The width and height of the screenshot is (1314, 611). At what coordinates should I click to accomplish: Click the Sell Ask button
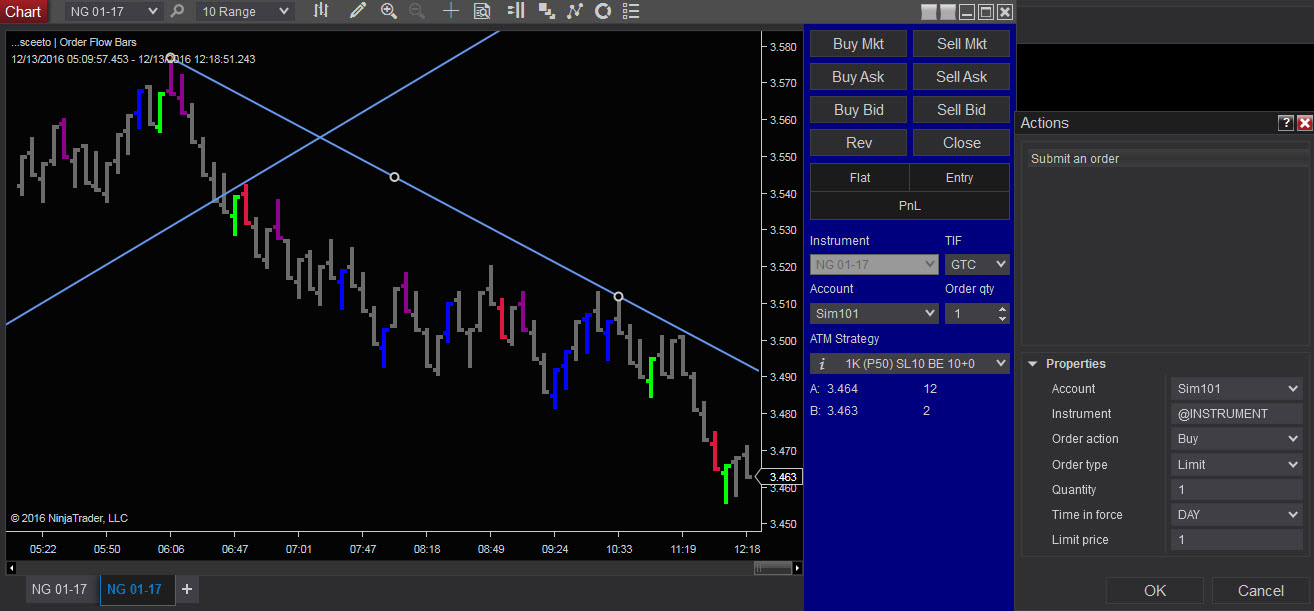pyautogui.click(x=962, y=77)
